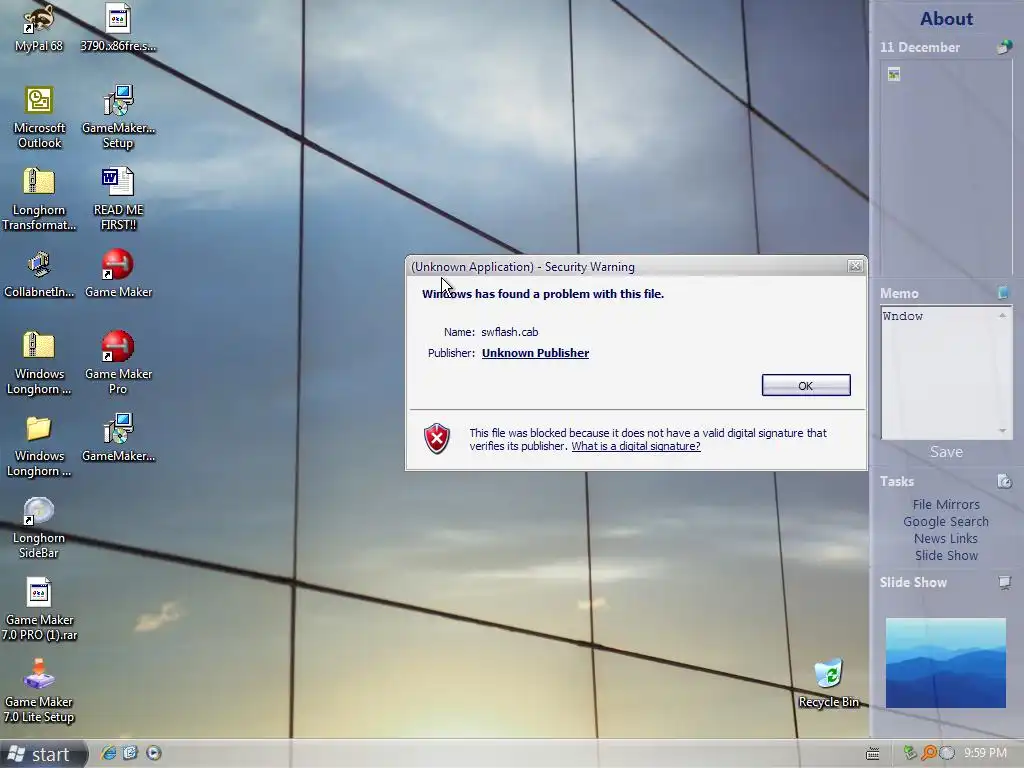
Task: Click the '11 December' date text
Action: tap(920, 47)
